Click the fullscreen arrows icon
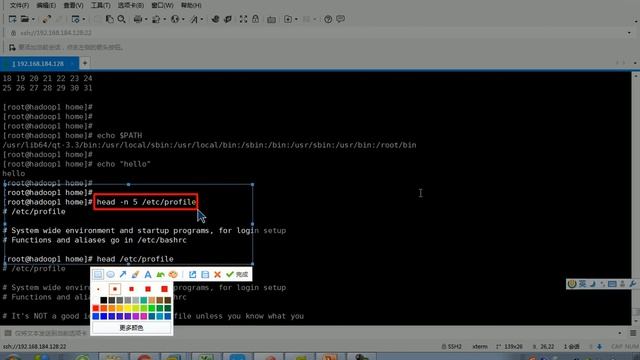The width and height of the screenshot is (640, 360). [x=243, y=19]
